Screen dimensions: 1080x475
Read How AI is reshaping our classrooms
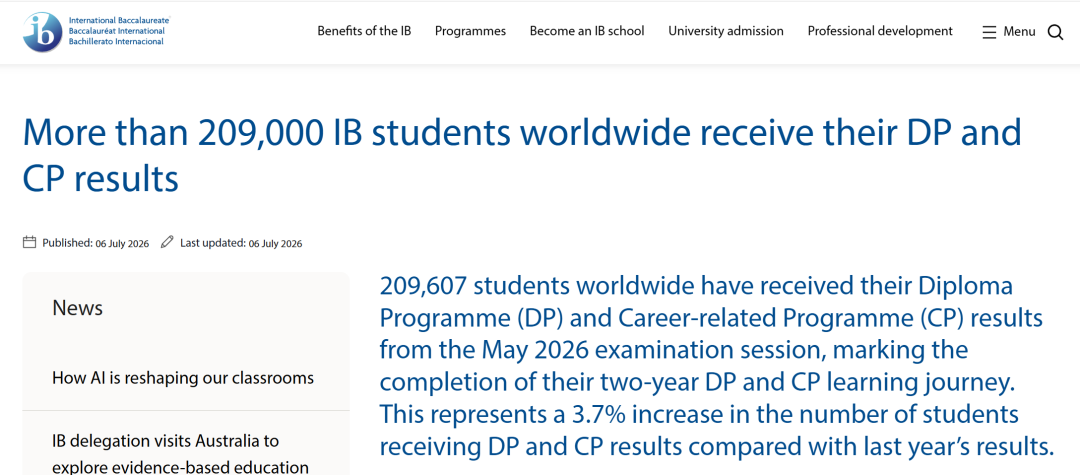coord(183,378)
